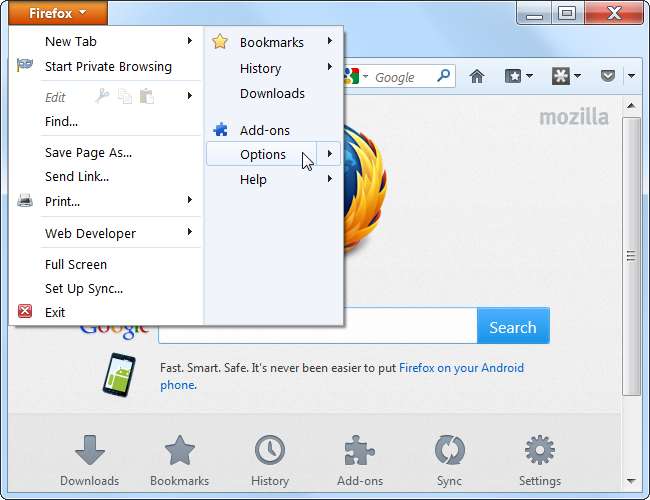Click the Google search engine icon
This screenshot has height=500, width=650.
[x=351, y=76]
